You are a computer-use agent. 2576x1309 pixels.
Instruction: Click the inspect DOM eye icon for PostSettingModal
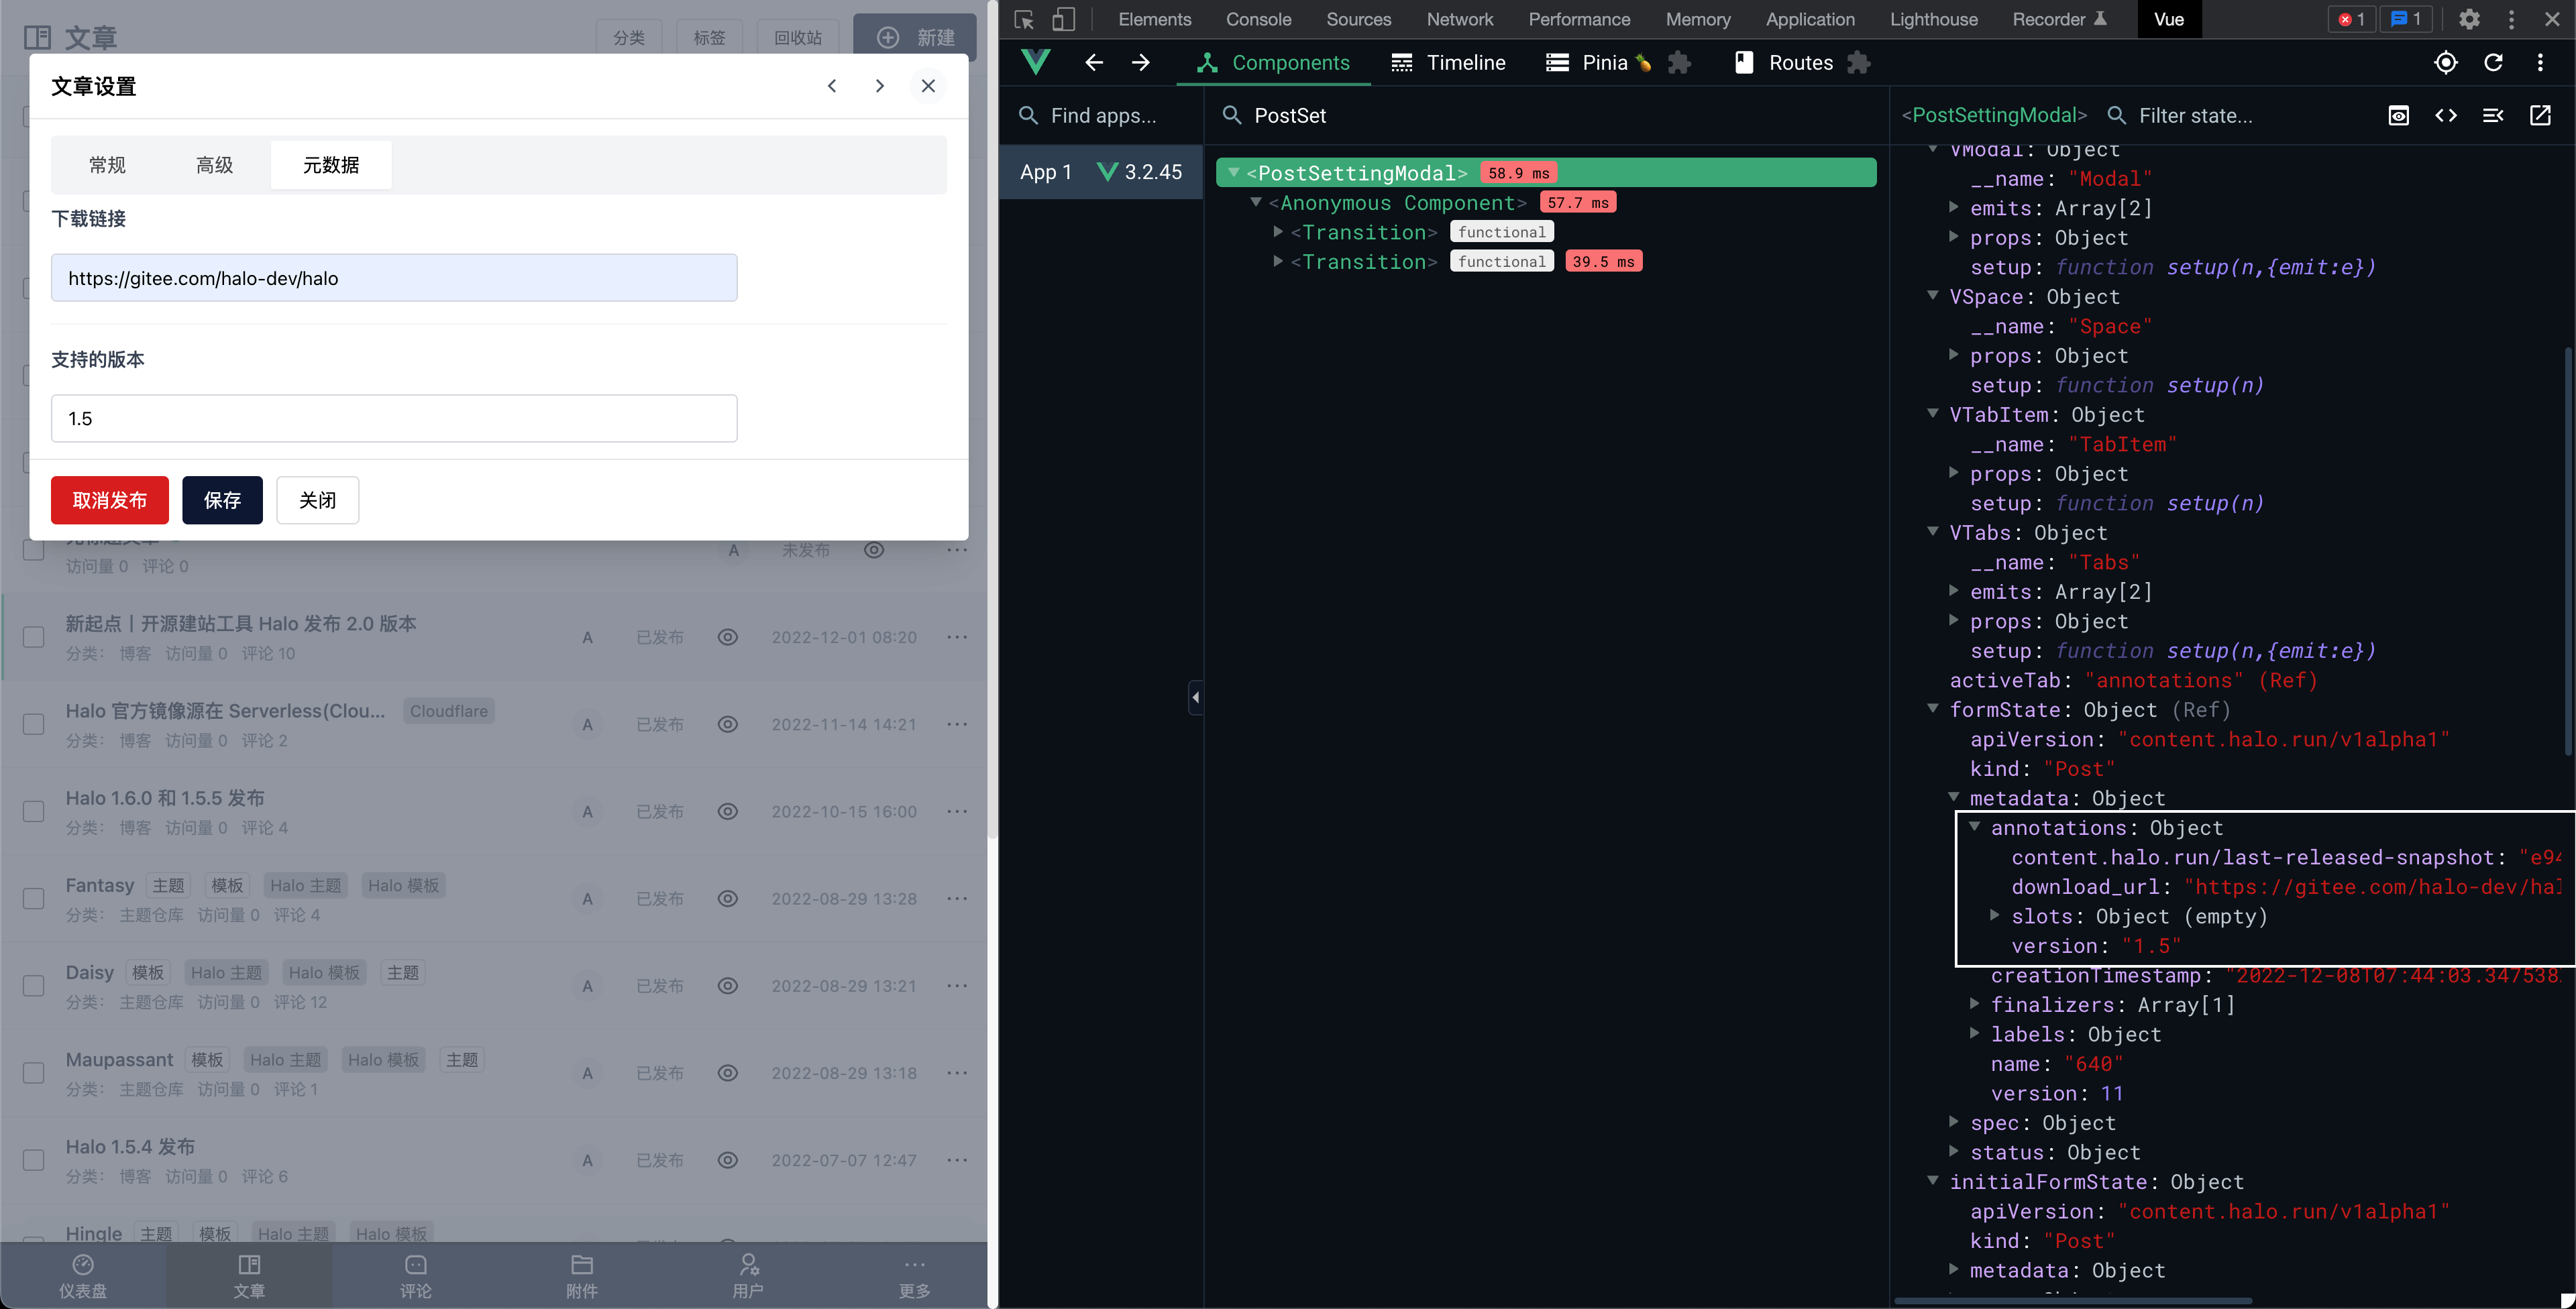pyautogui.click(x=2398, y=115)
